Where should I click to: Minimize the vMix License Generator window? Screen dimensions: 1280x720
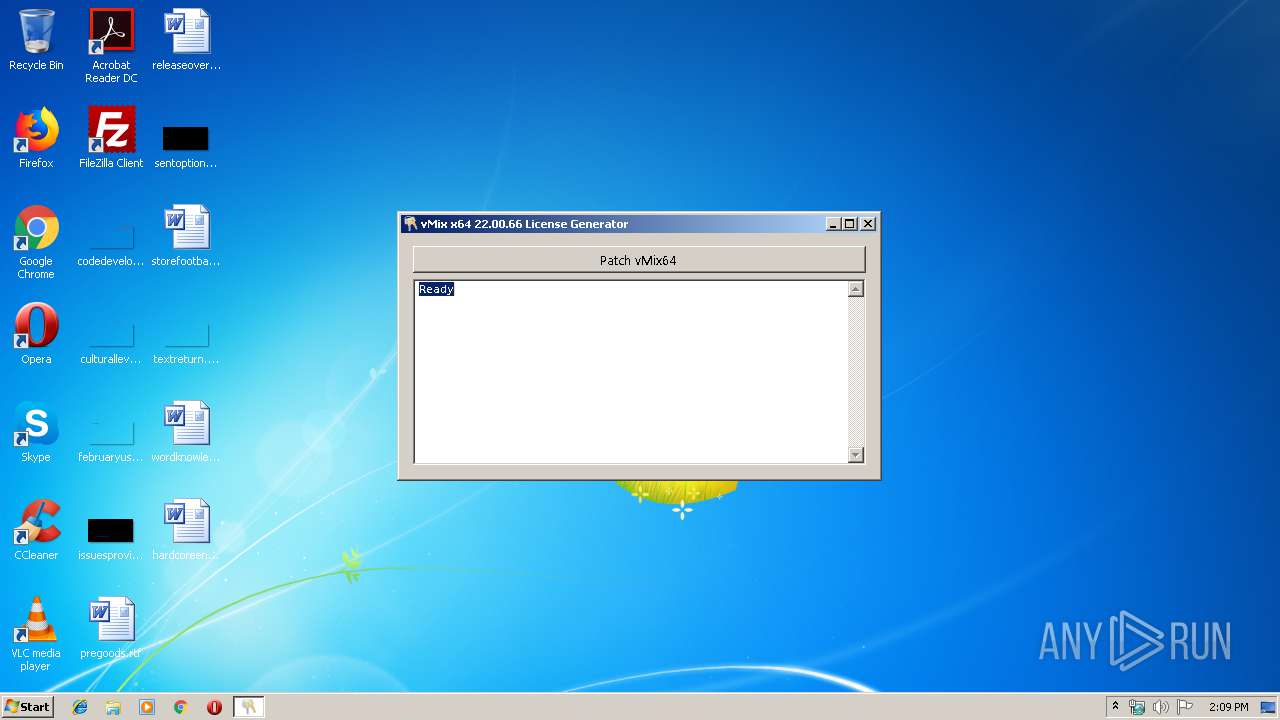[x=833, y=224]
